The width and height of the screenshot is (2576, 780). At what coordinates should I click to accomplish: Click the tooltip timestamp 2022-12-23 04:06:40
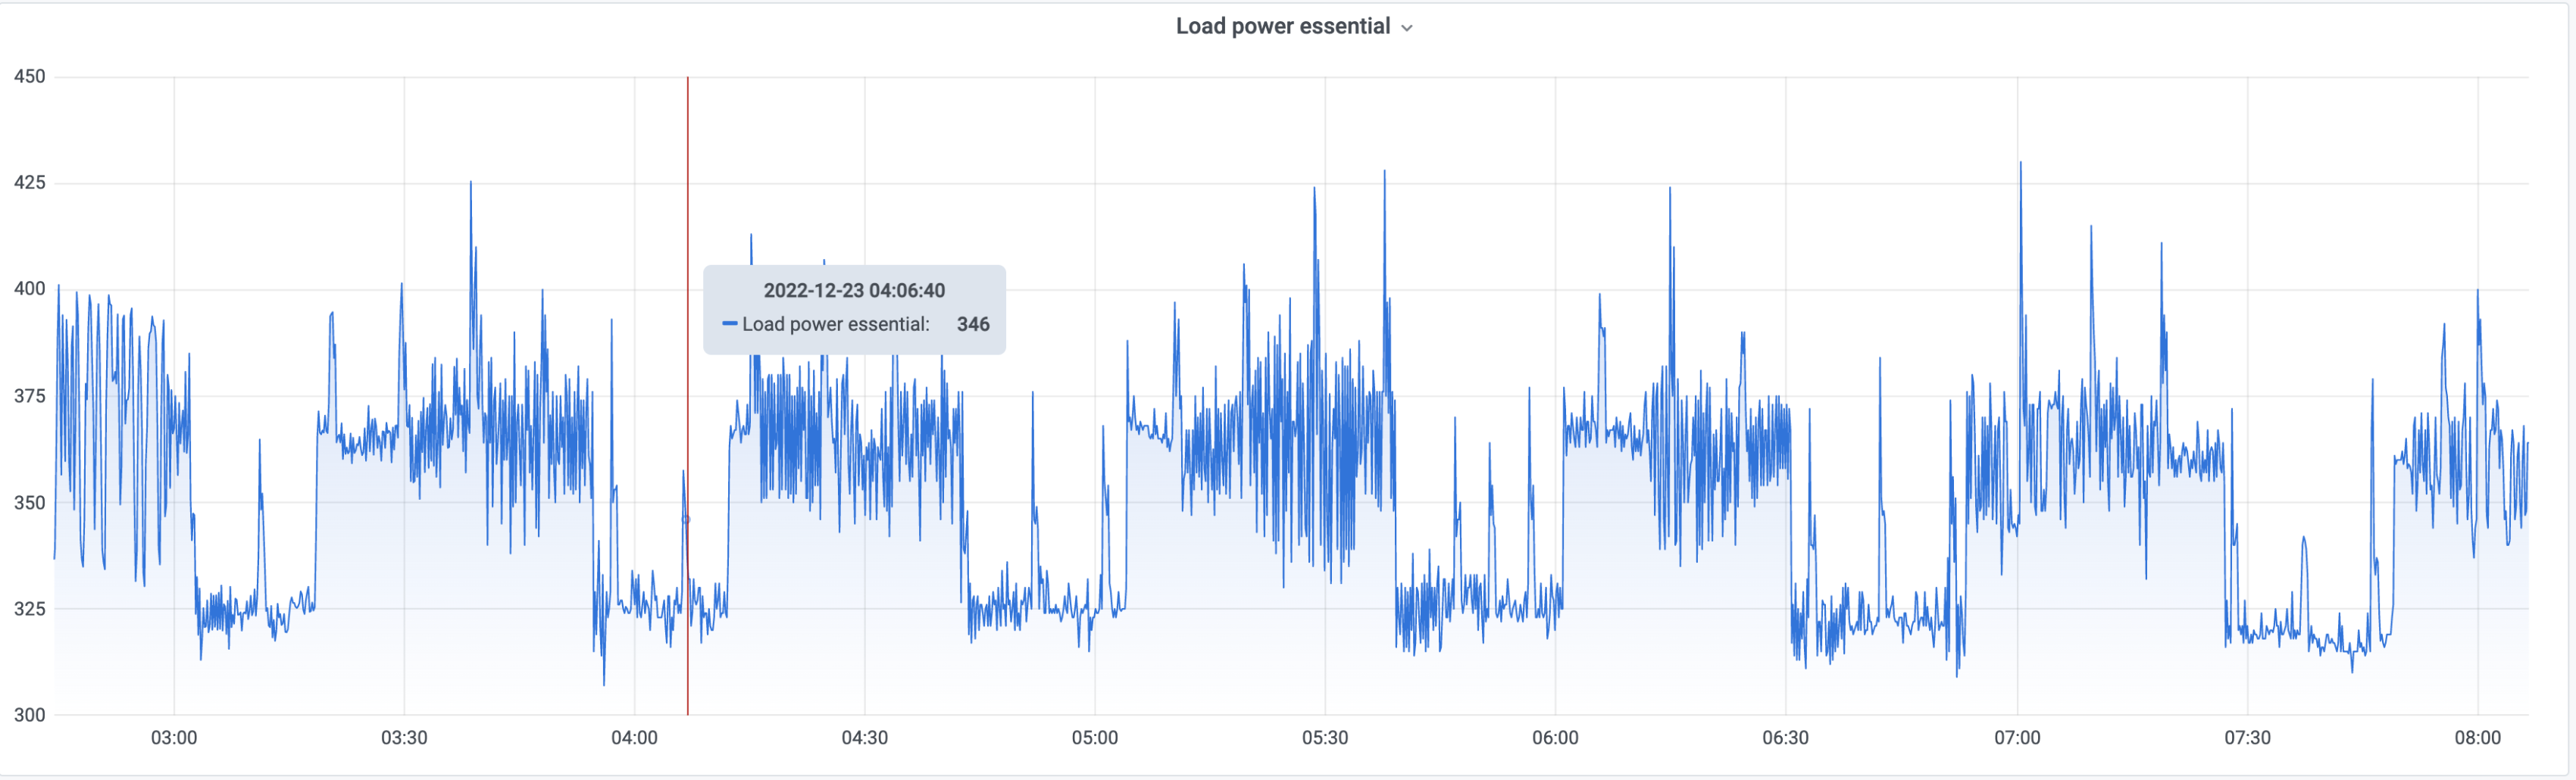tap(854, 290)
